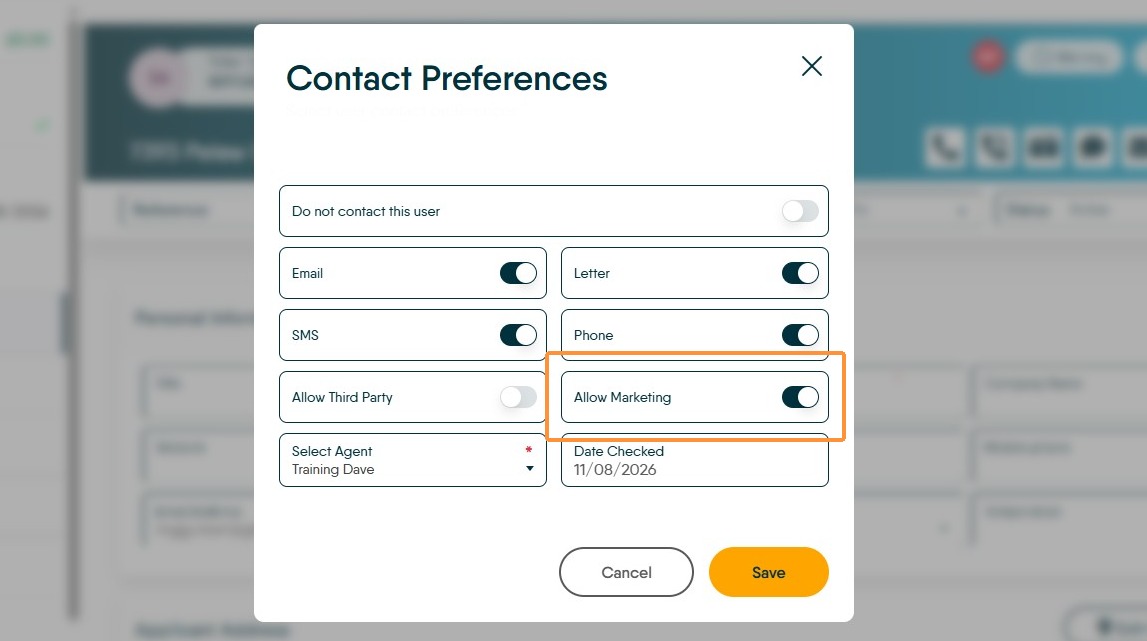Switch off the SMS toggle
The width and height of the screenshot is (1147, 641).
coord(518,335)
